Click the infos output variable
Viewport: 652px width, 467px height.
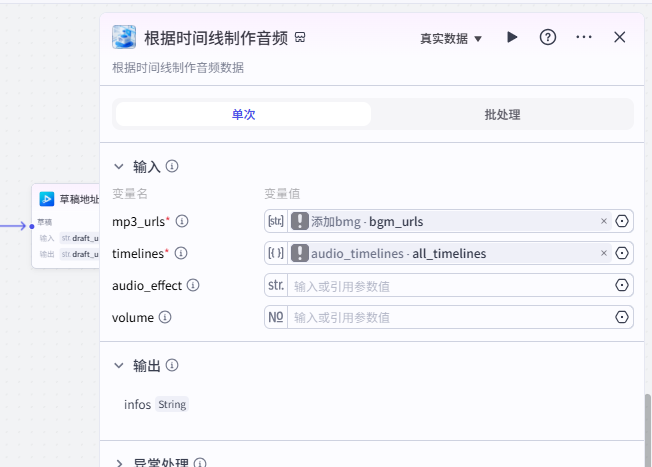coord(137,404)
